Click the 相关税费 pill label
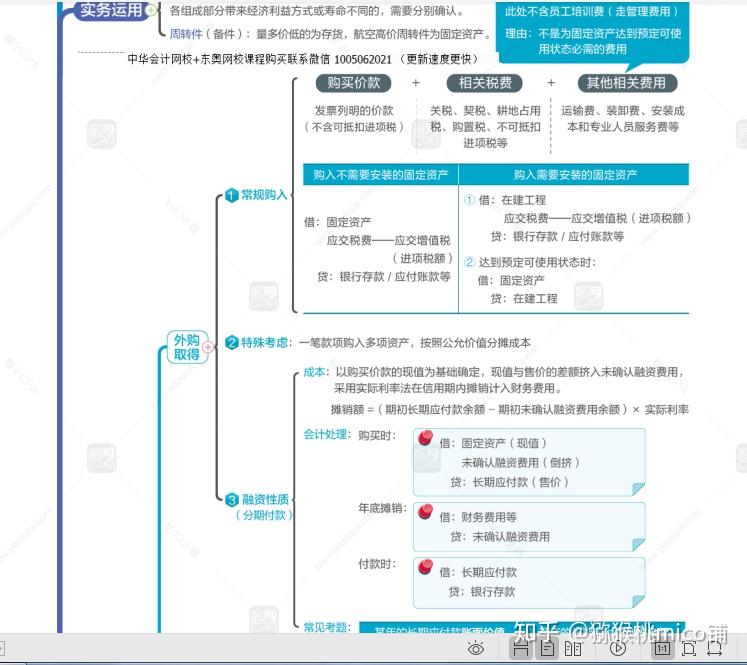Image resolution: width=747 pixels, height=665 pixels. (485, 83)
